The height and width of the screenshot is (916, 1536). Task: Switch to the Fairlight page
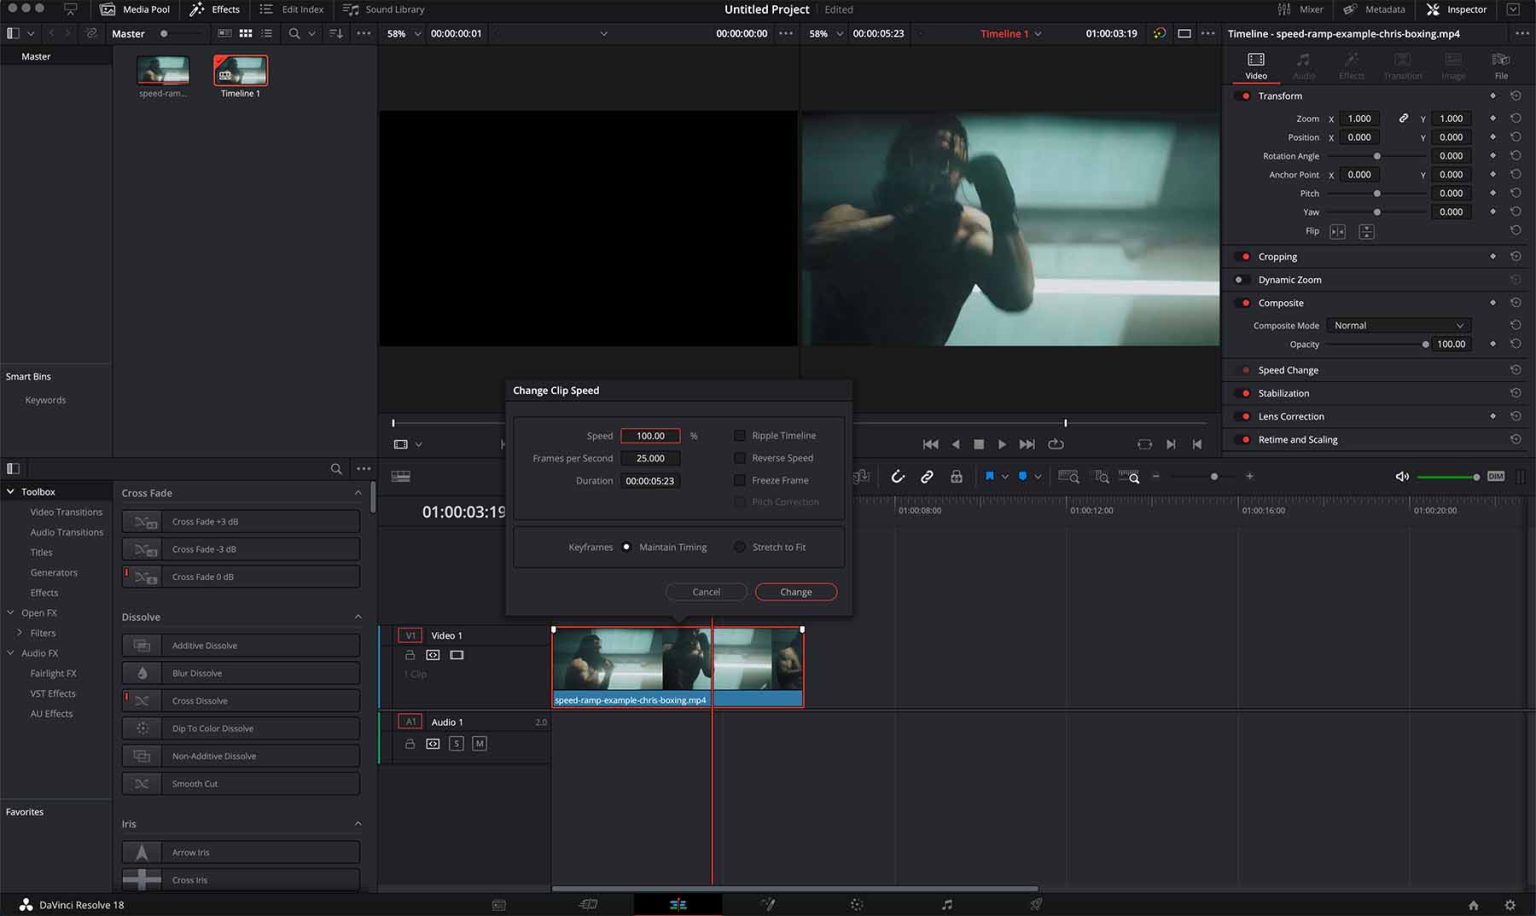click(x=946, y=904)
